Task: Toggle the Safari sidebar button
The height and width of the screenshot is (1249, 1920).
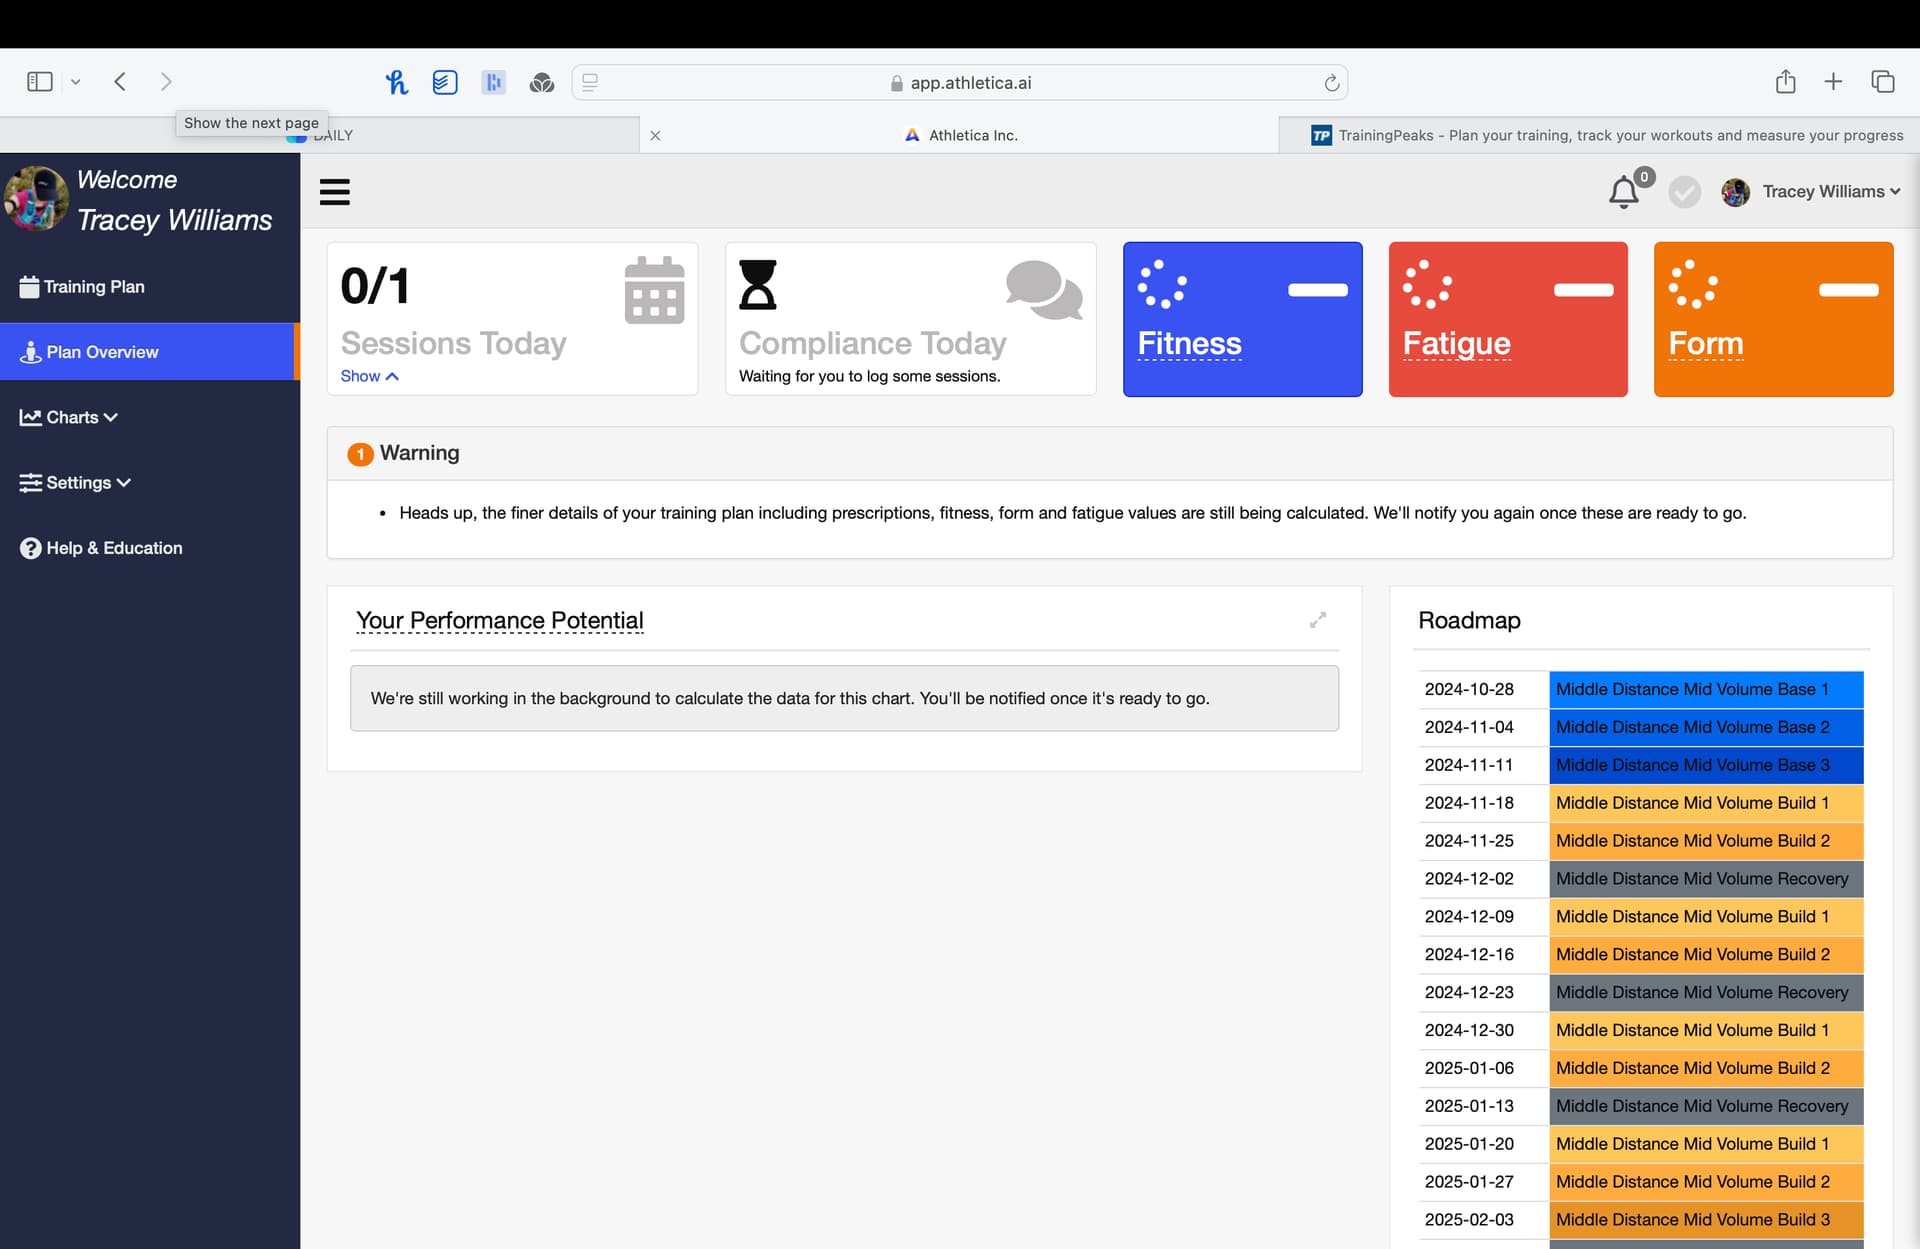Action: [40, 82]
